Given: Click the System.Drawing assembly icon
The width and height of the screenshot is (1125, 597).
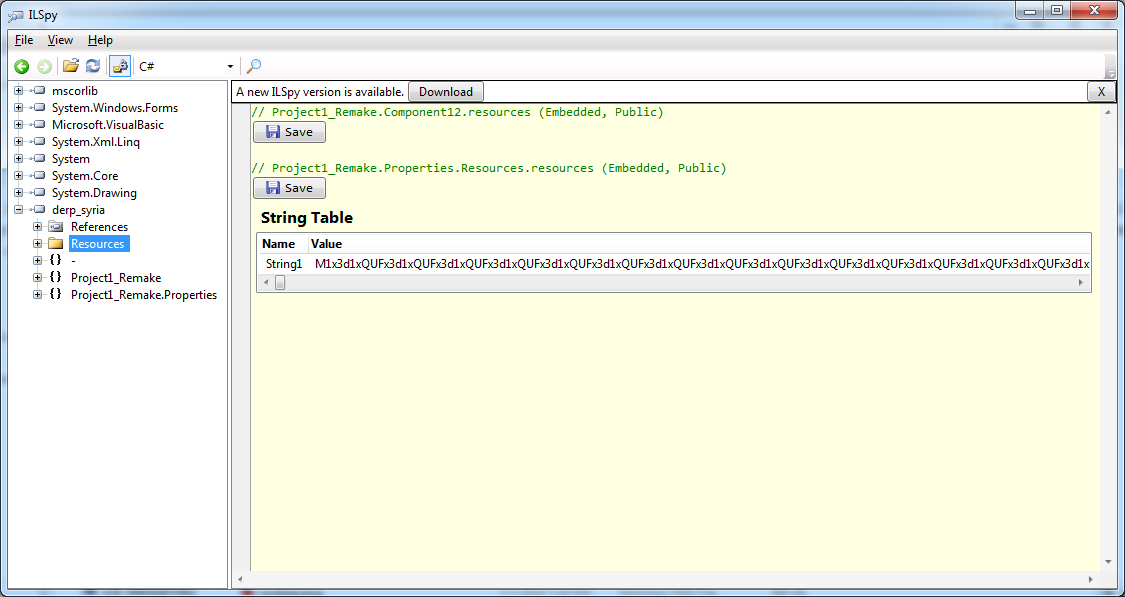Looking at the screenshot, I should [x=39, y=193].
